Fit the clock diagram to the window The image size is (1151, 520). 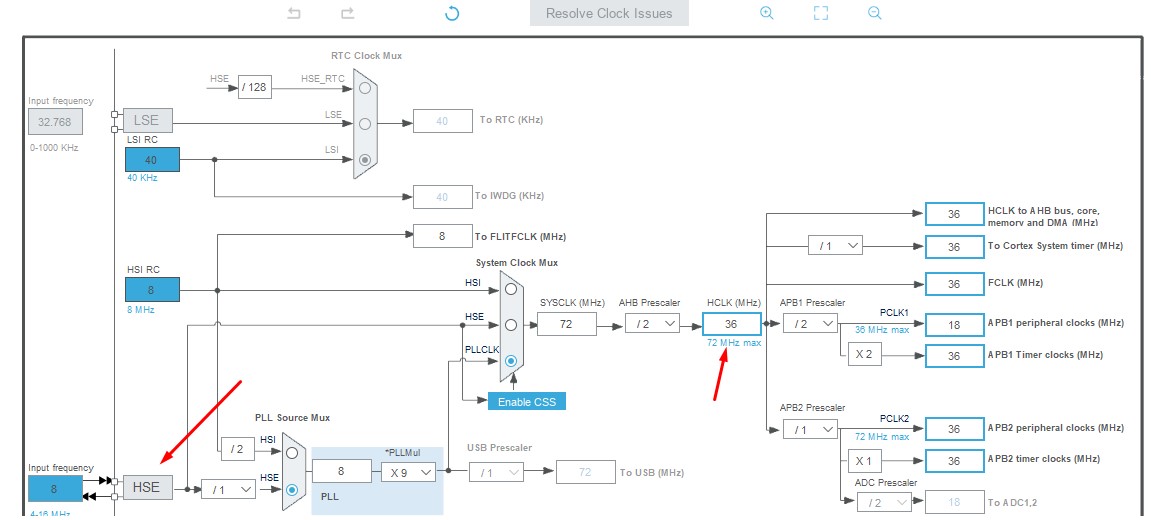821,13
